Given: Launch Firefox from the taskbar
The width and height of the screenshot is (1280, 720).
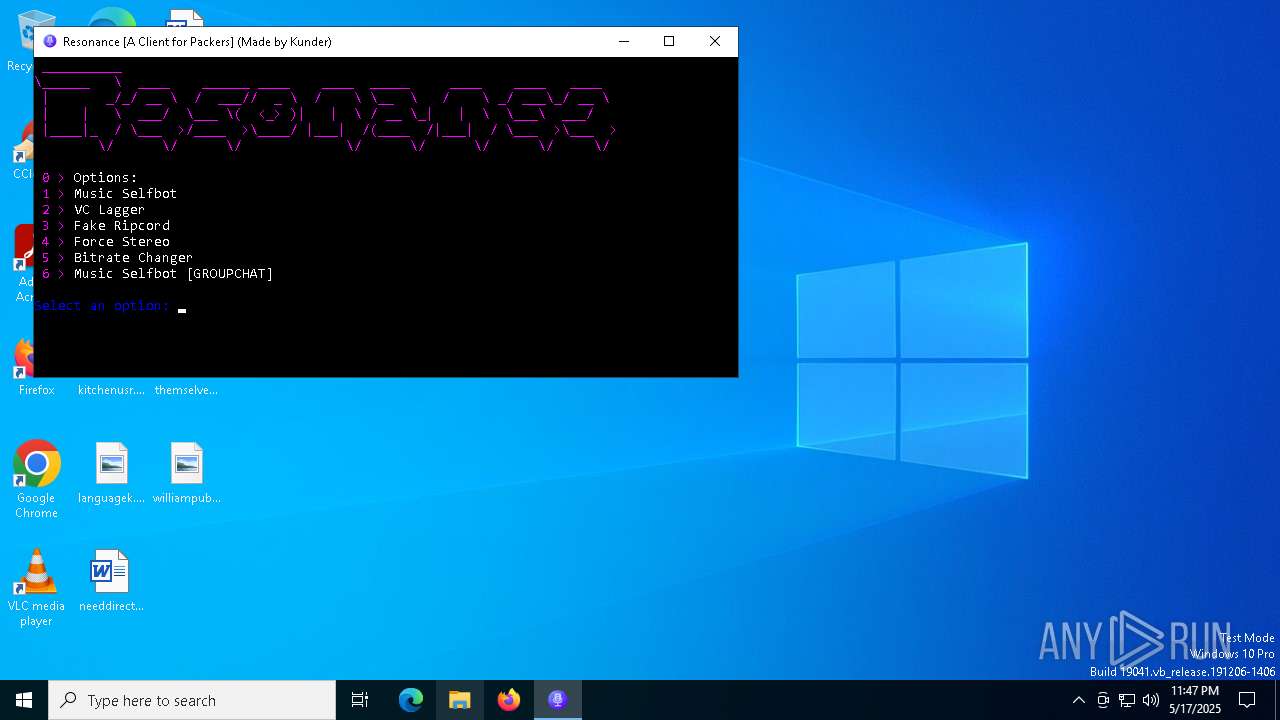Looking at the screenshot, I should pyautogui.click(x=509, y=700).
